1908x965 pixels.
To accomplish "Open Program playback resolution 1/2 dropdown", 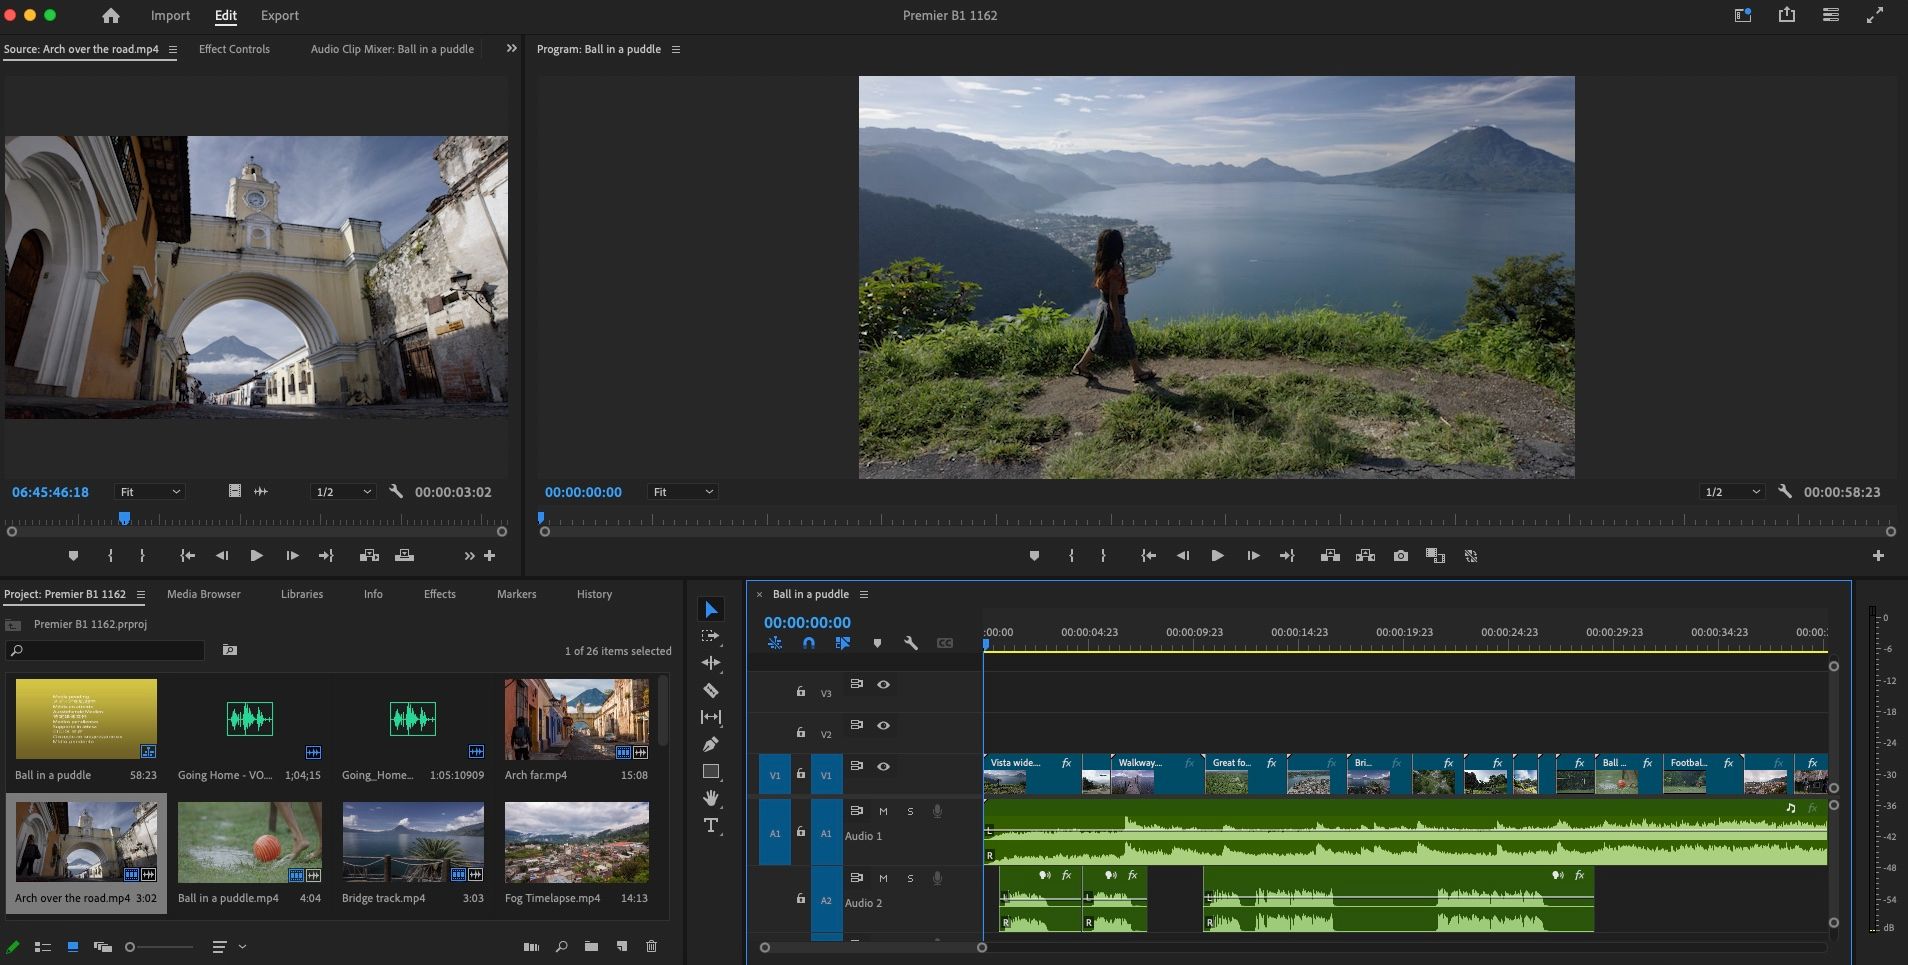I will coord(1734,492).
